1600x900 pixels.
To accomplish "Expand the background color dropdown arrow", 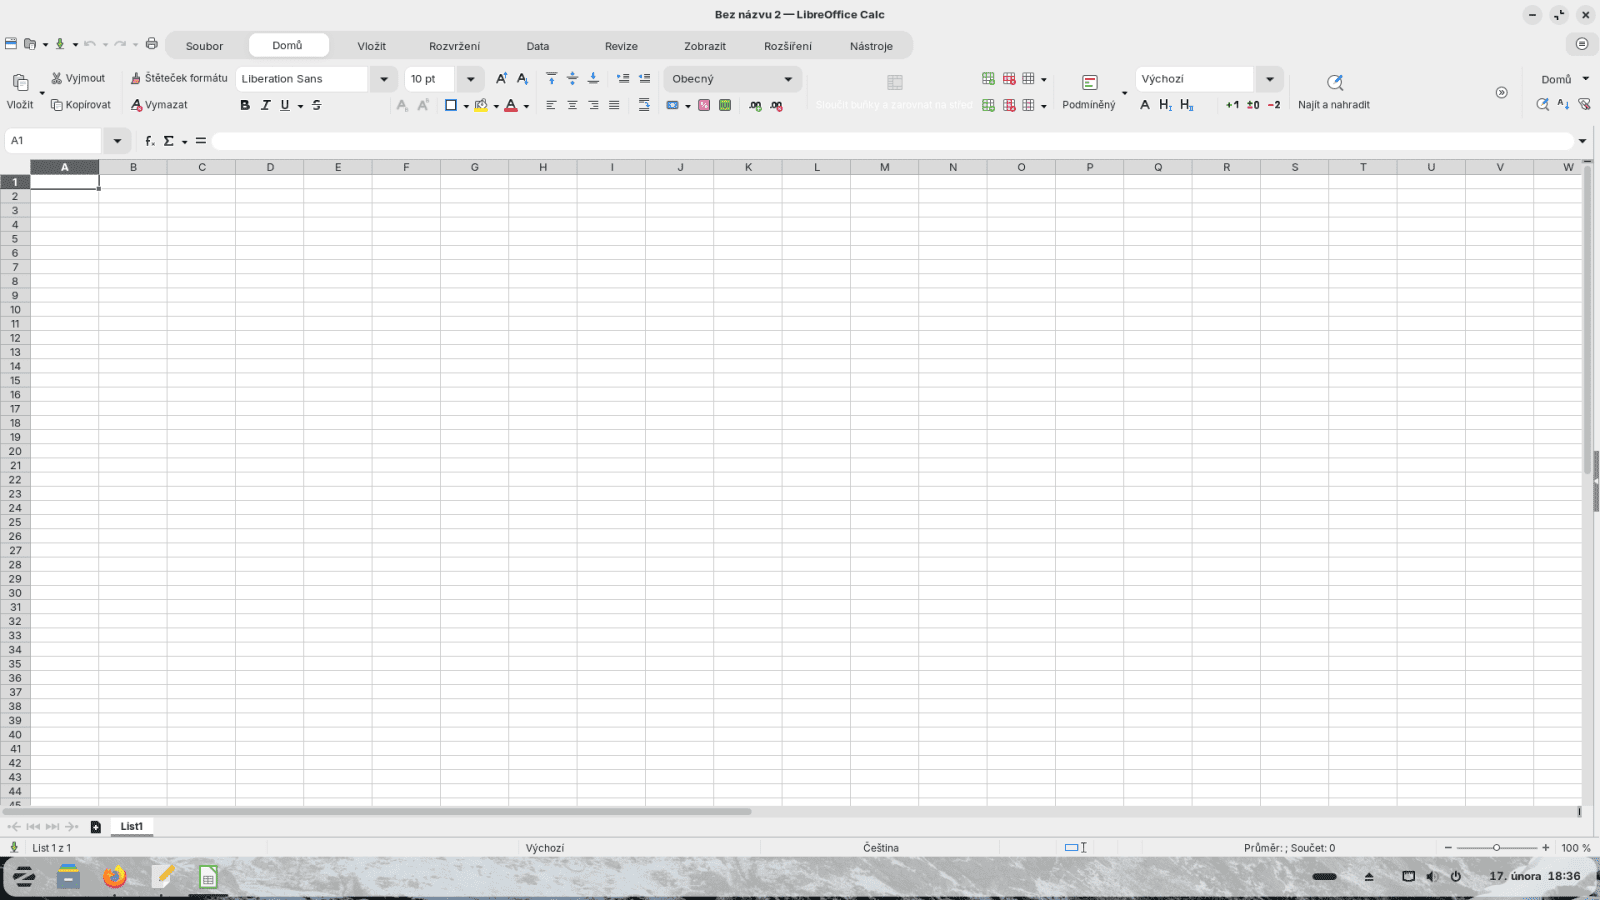I will coord(496,106).
